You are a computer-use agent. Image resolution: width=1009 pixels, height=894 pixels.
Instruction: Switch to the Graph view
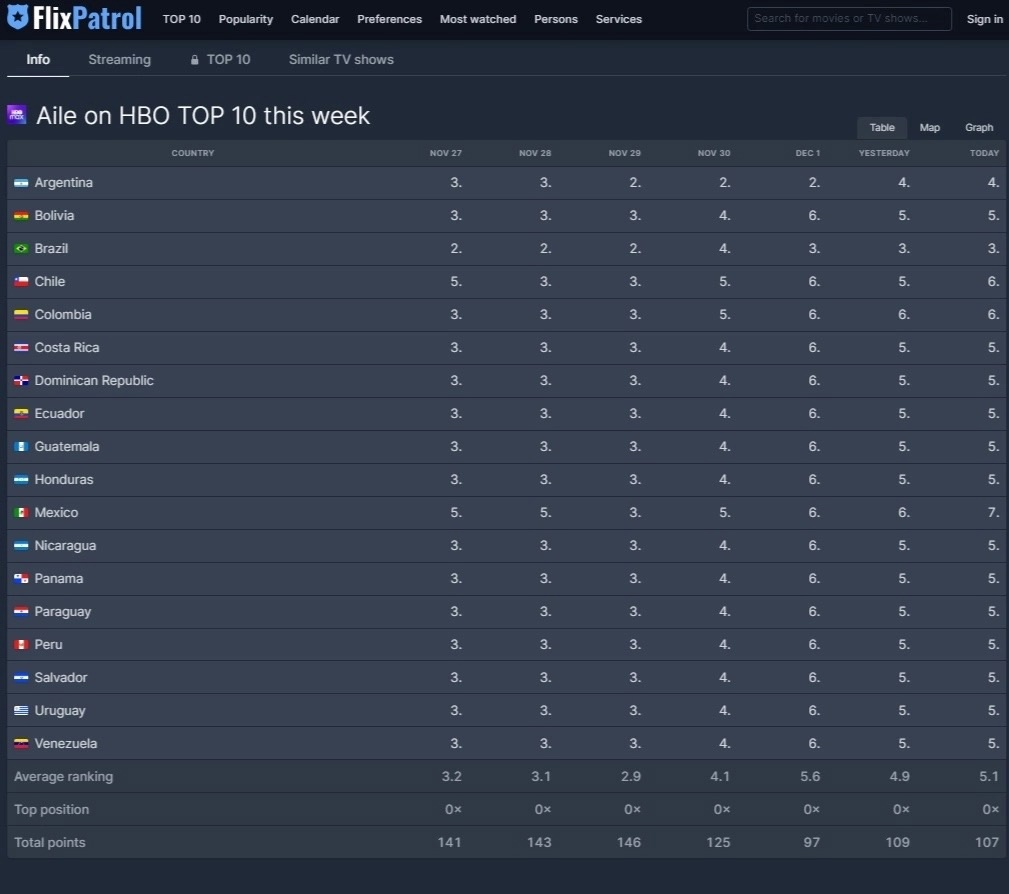[x=979, y=128]
